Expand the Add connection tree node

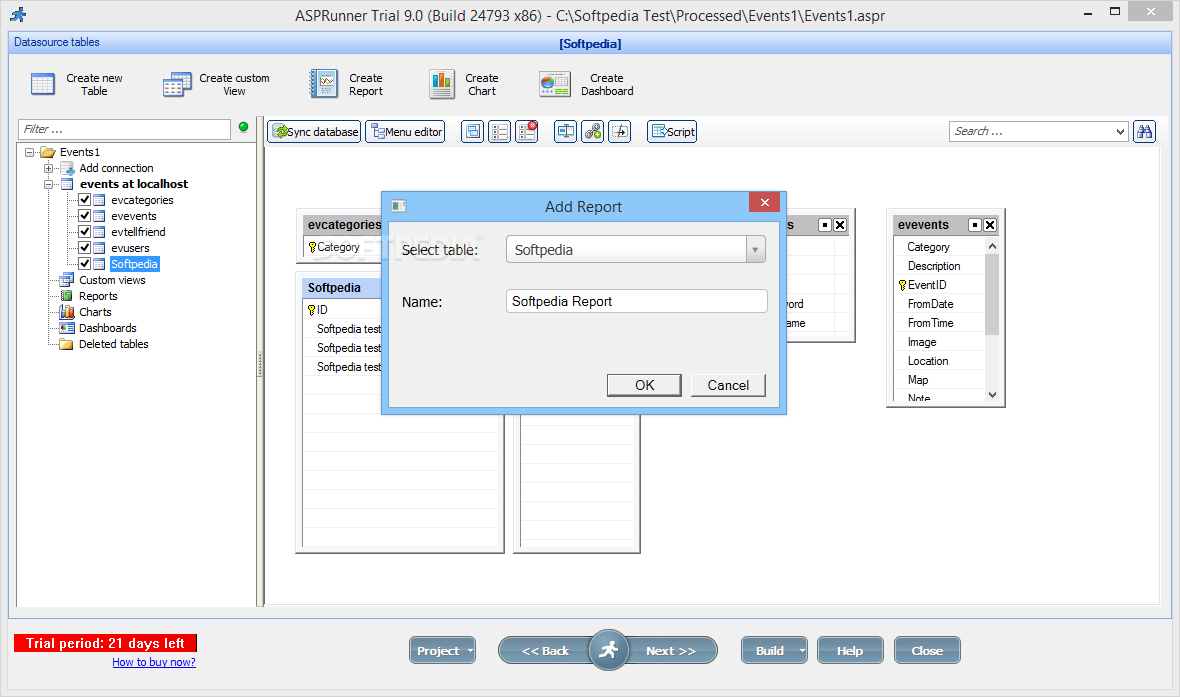[48, 168]
